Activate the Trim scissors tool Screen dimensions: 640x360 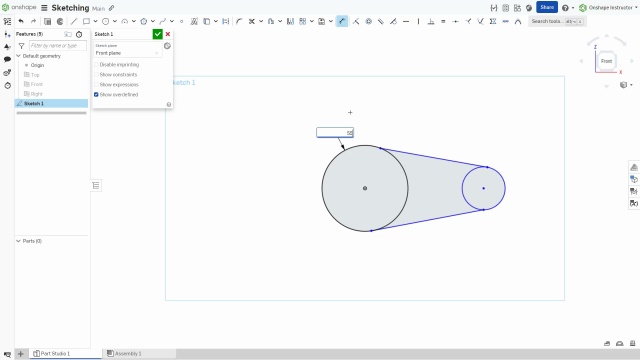coord(252,21)
